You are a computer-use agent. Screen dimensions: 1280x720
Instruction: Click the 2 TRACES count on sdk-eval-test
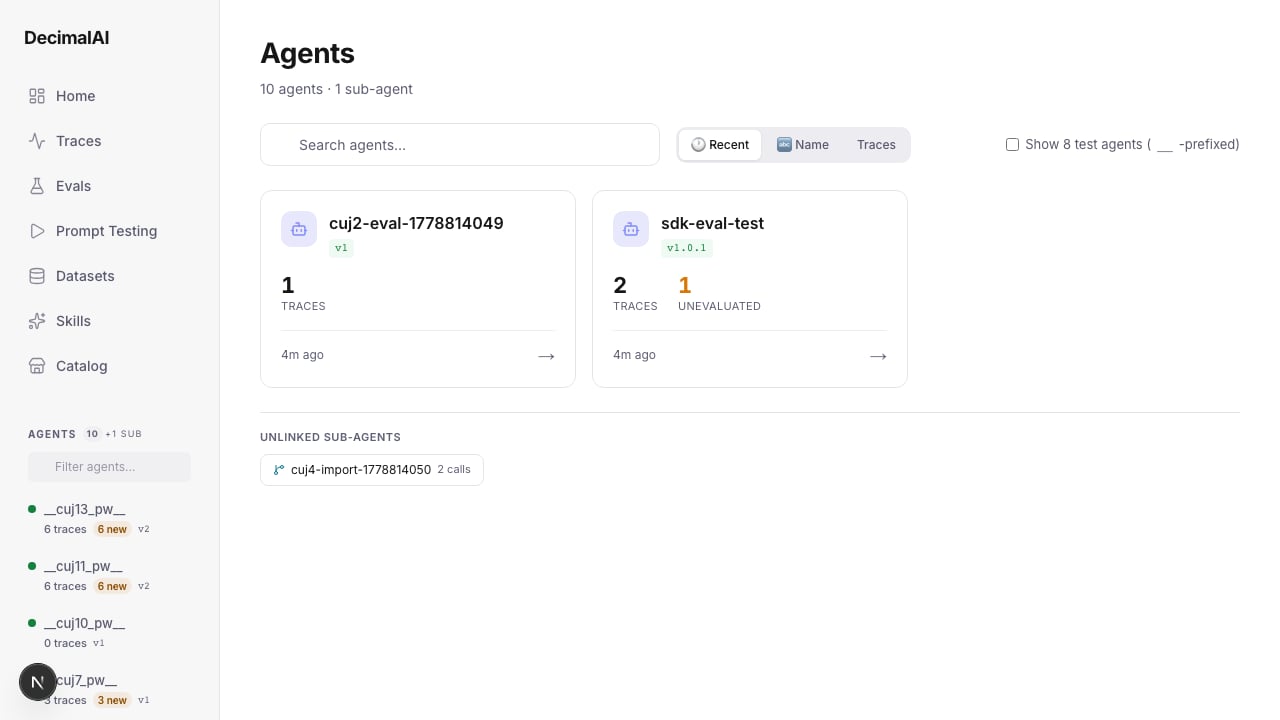point(635,293)
